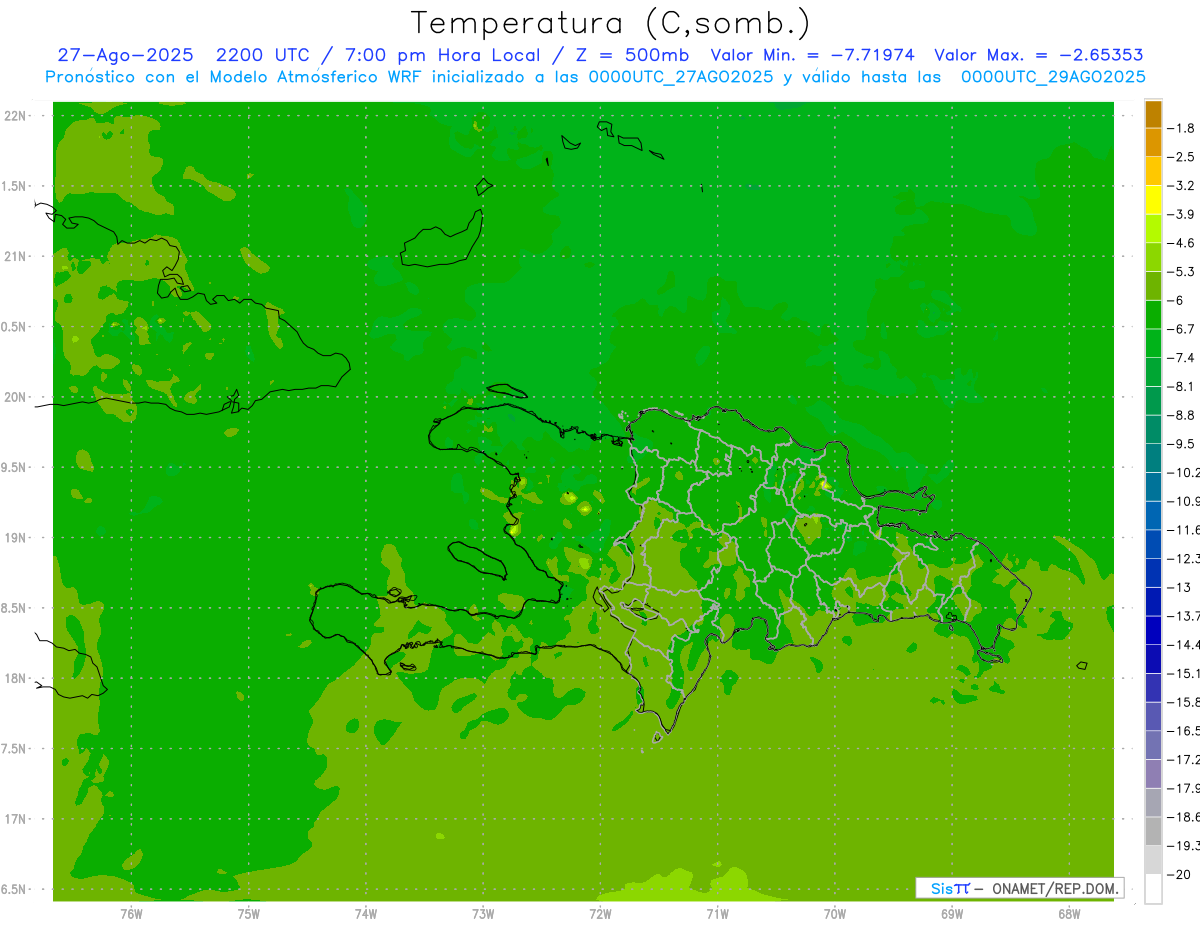Click 'Valor Min. = -7.71974' text
This screenshot has width=1200, height=927.
click(x=812, y=56)
